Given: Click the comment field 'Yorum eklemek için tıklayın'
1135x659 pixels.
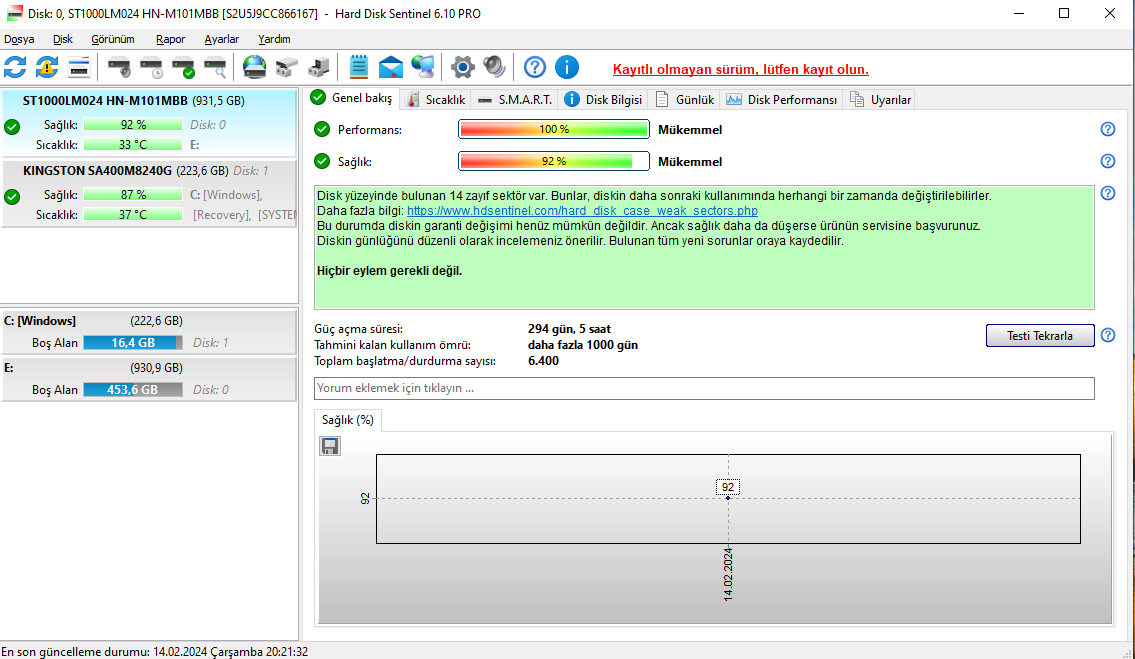Looking at the screenshot, I should tap(704, 388).
